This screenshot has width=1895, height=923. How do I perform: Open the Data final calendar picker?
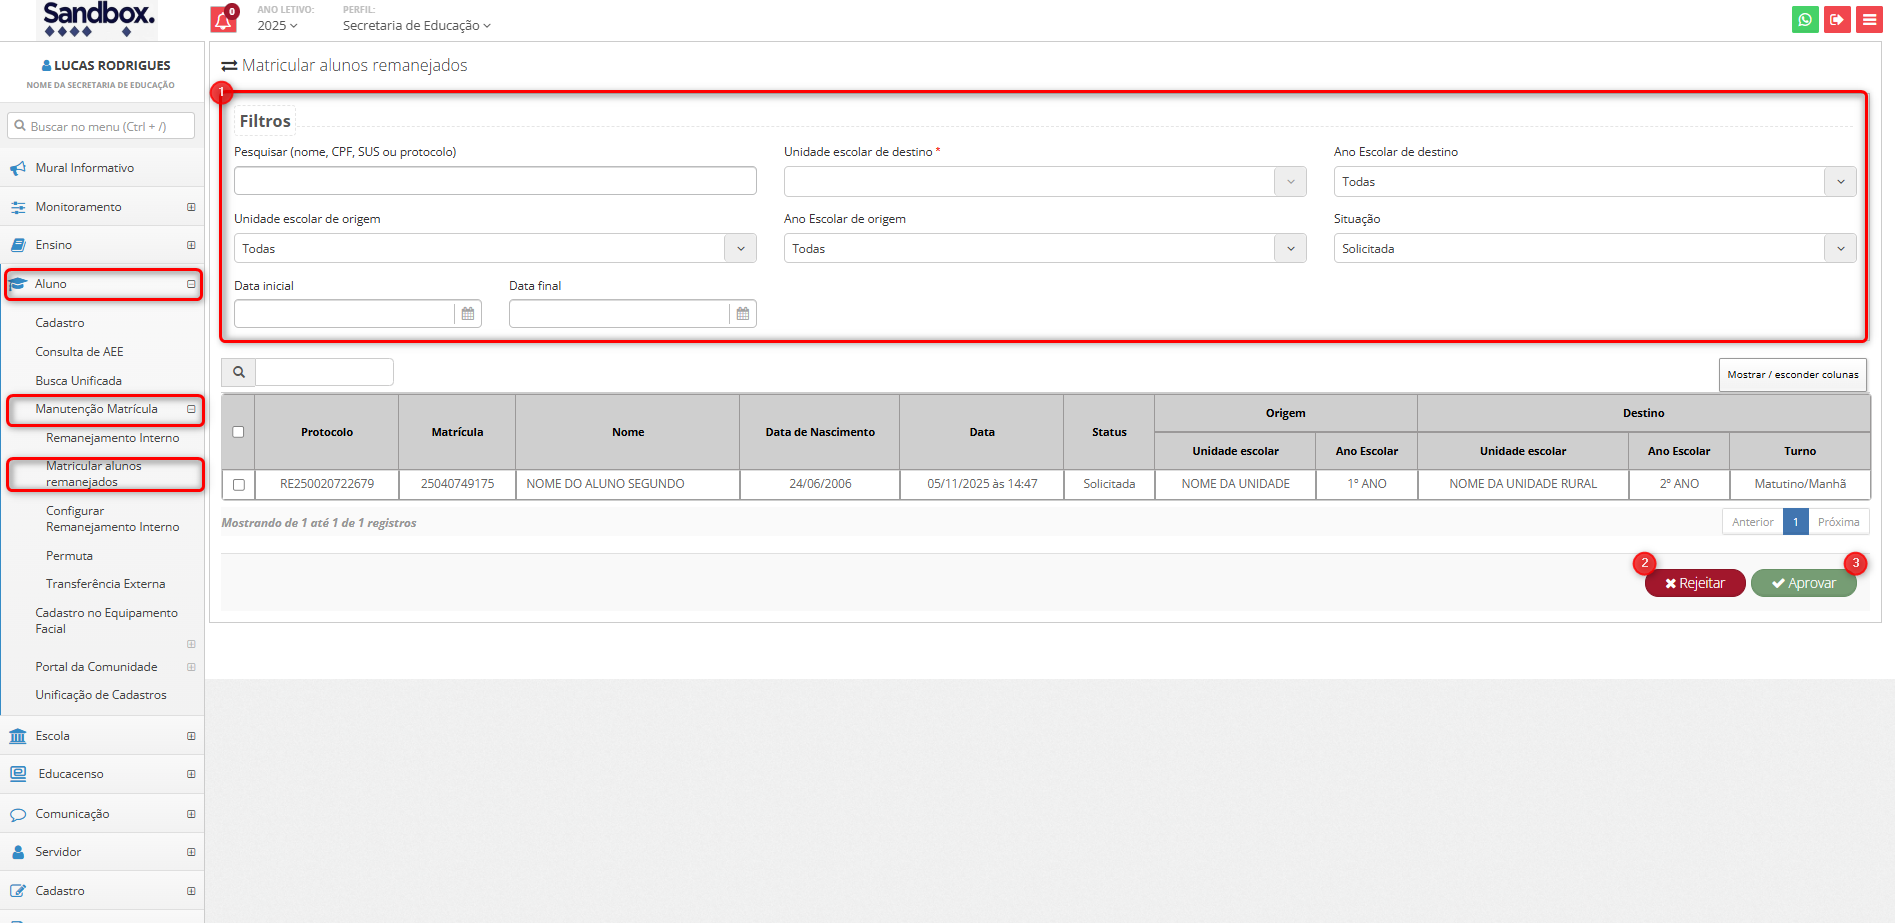742,314
